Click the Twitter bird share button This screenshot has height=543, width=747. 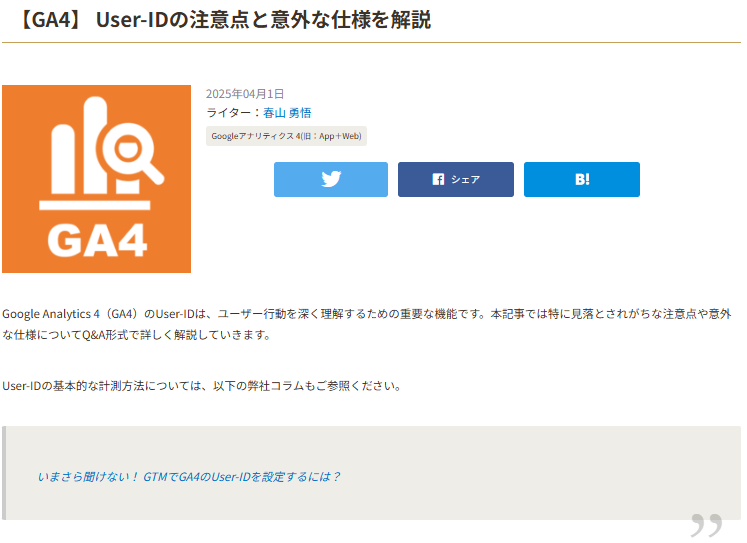[x=331, y=180]
